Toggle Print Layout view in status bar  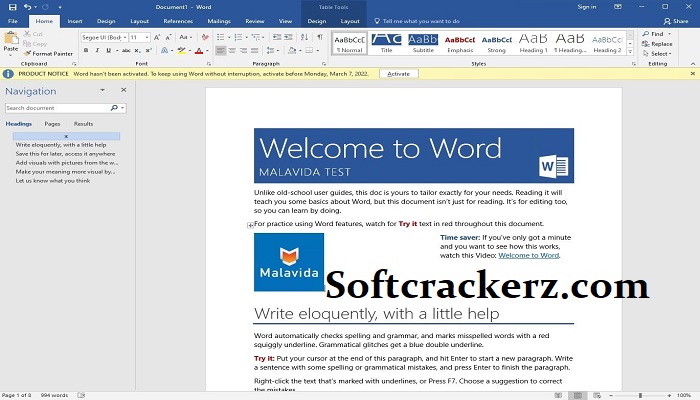click(x=578, y=395)
